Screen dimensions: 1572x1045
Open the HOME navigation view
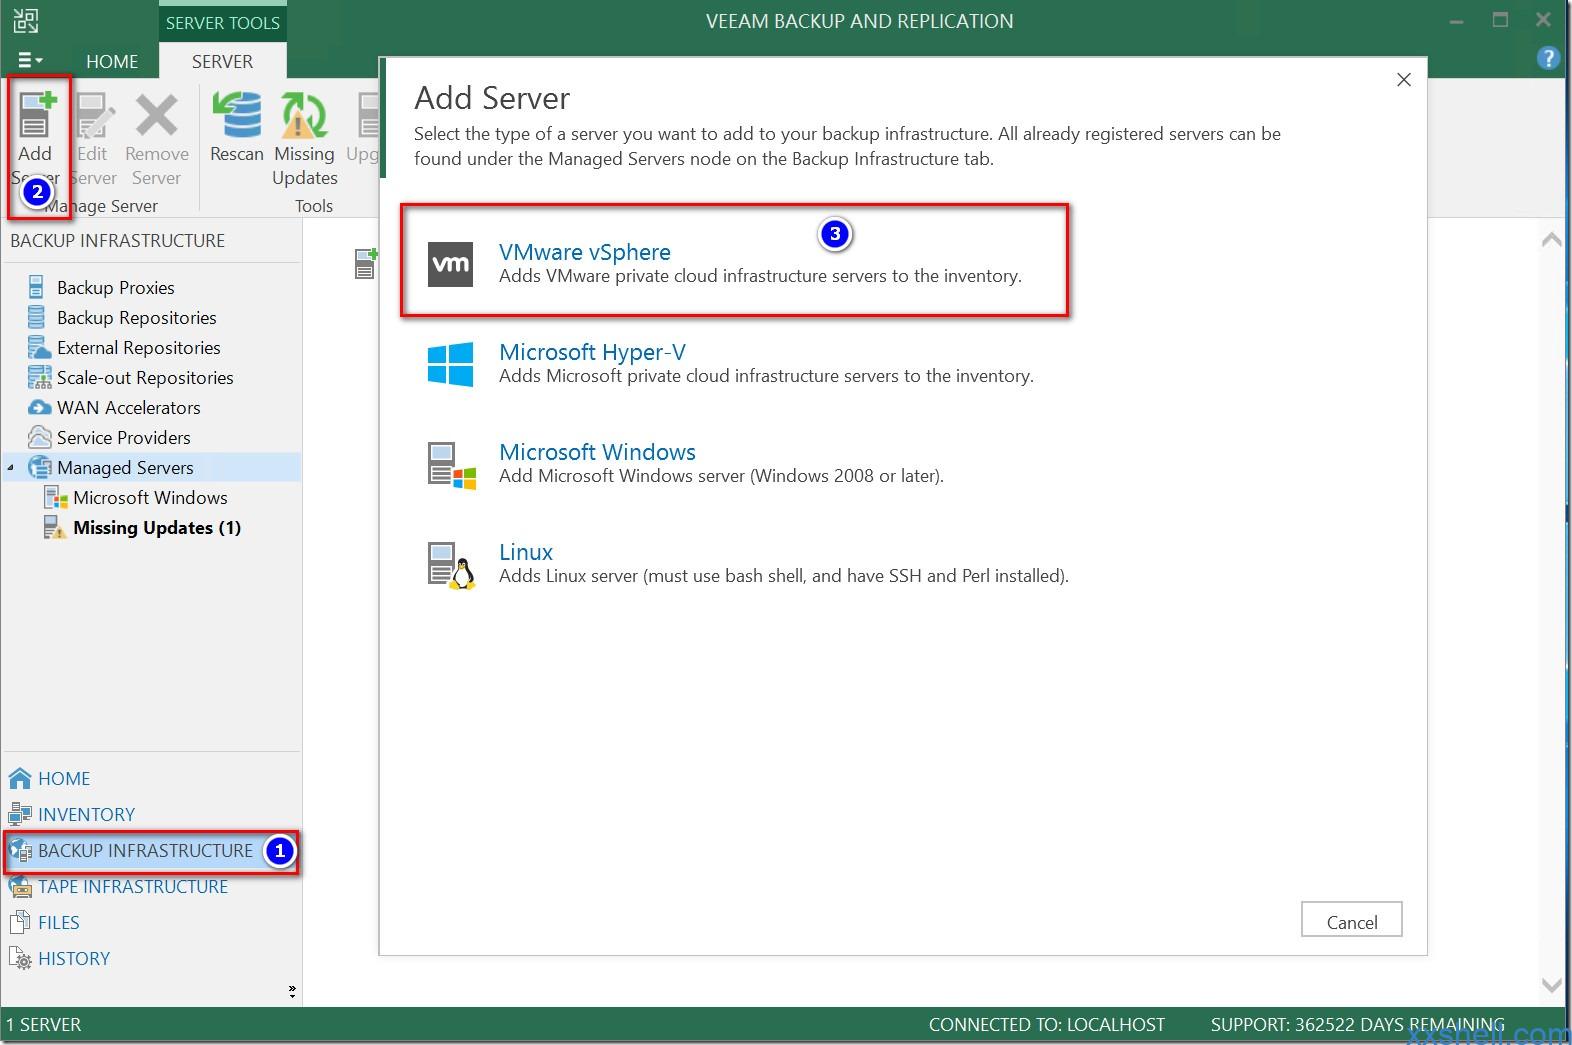click(64, 778)
